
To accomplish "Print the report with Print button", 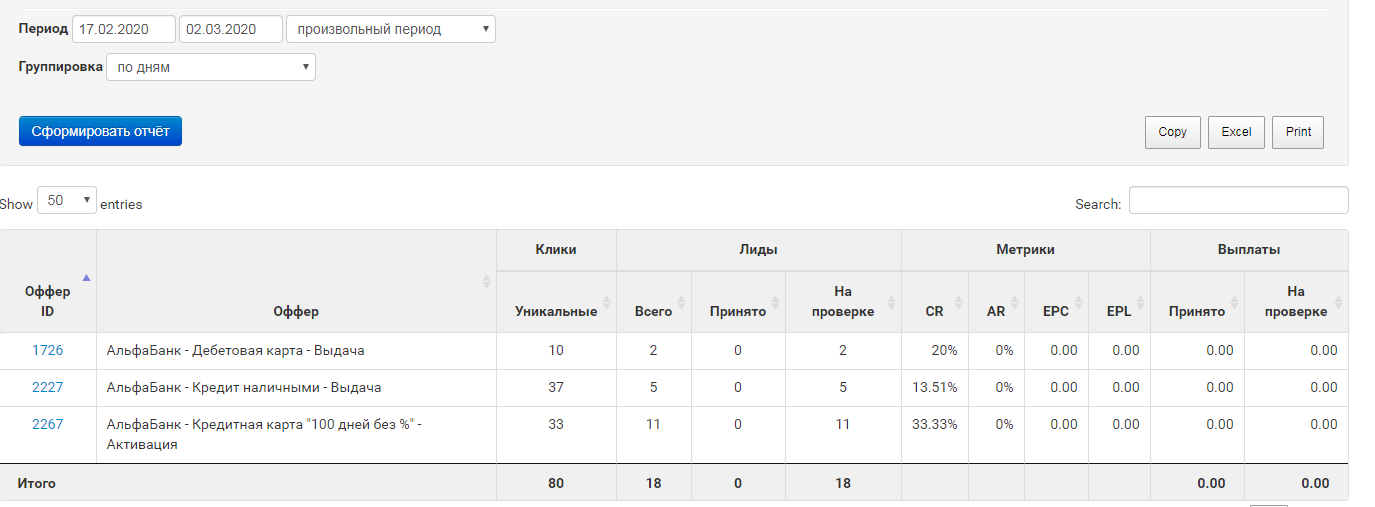I will (1298, 132).
